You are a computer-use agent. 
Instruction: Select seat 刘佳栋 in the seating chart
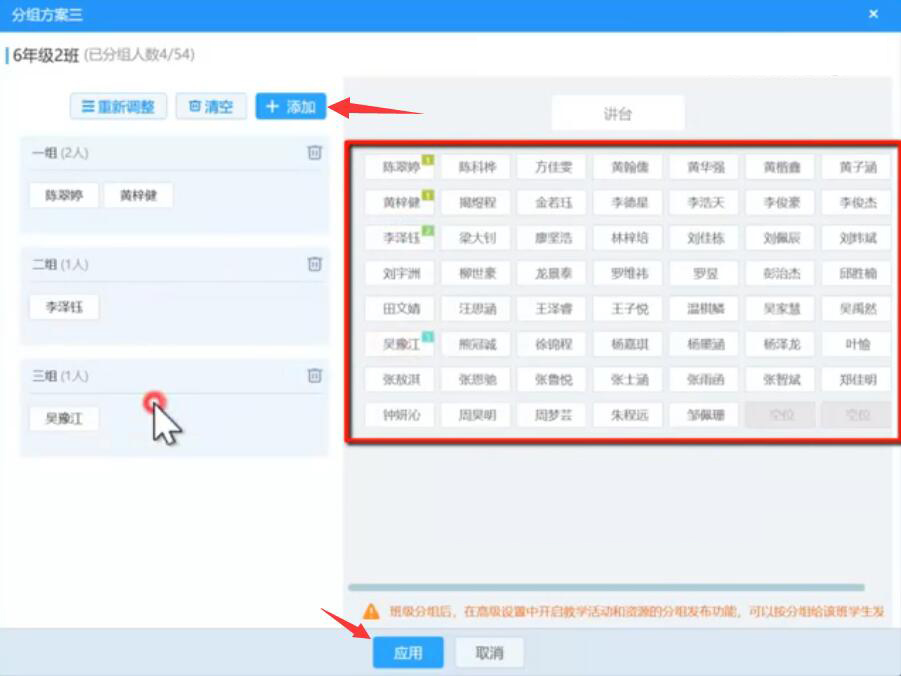click(x=705, y=238)
